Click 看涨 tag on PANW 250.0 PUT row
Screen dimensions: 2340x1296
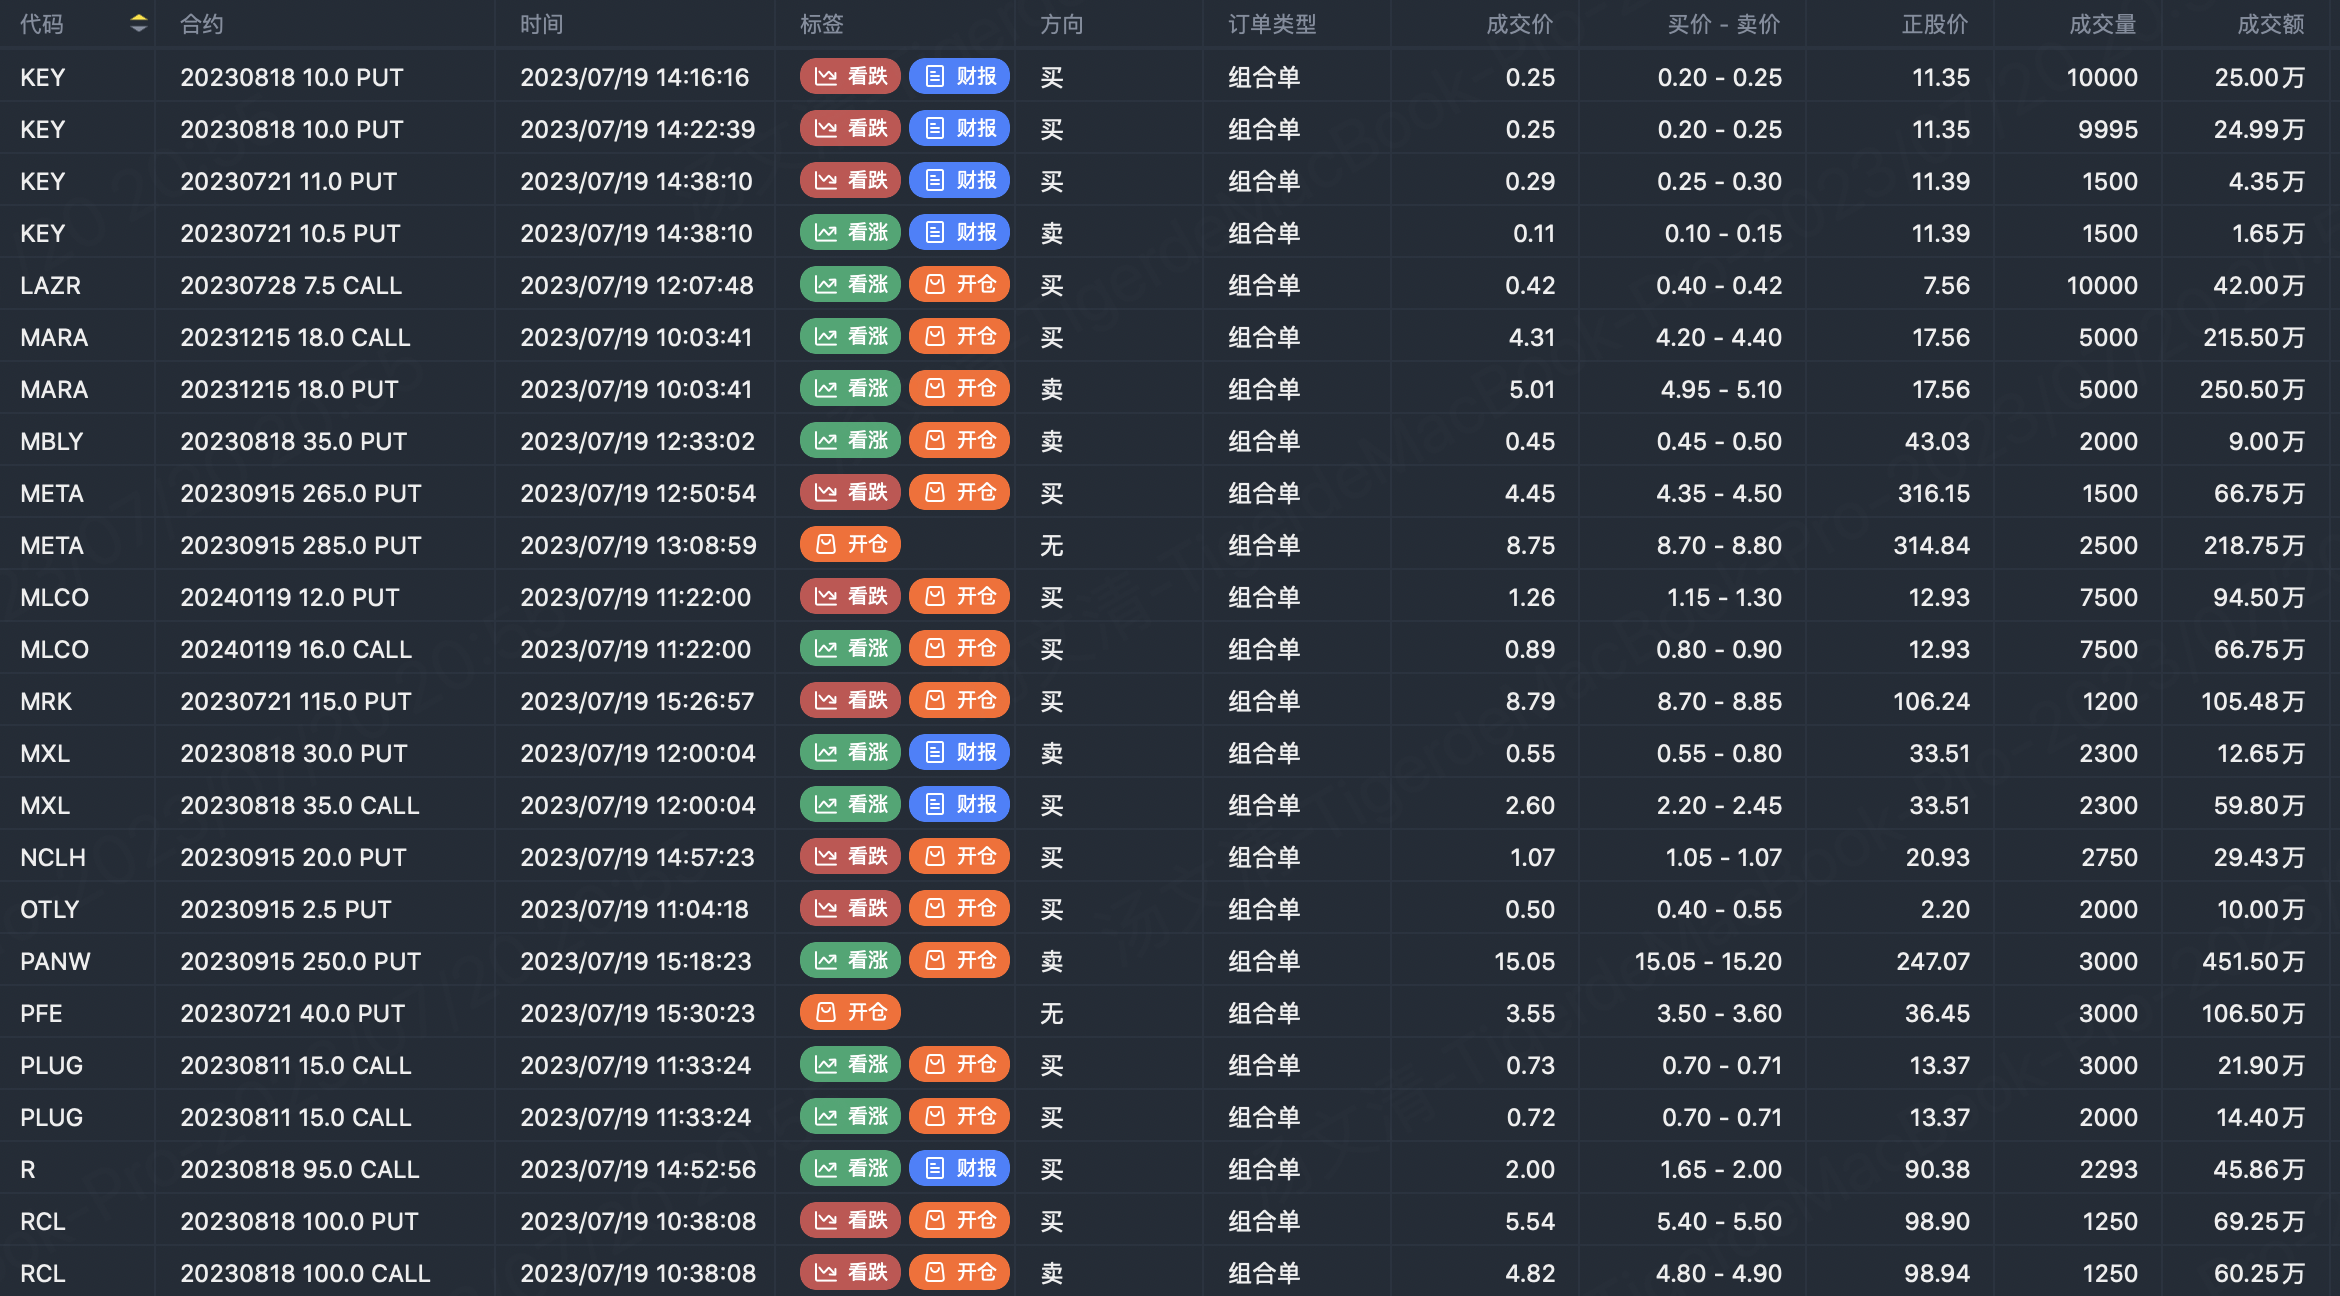click(850, 961)
